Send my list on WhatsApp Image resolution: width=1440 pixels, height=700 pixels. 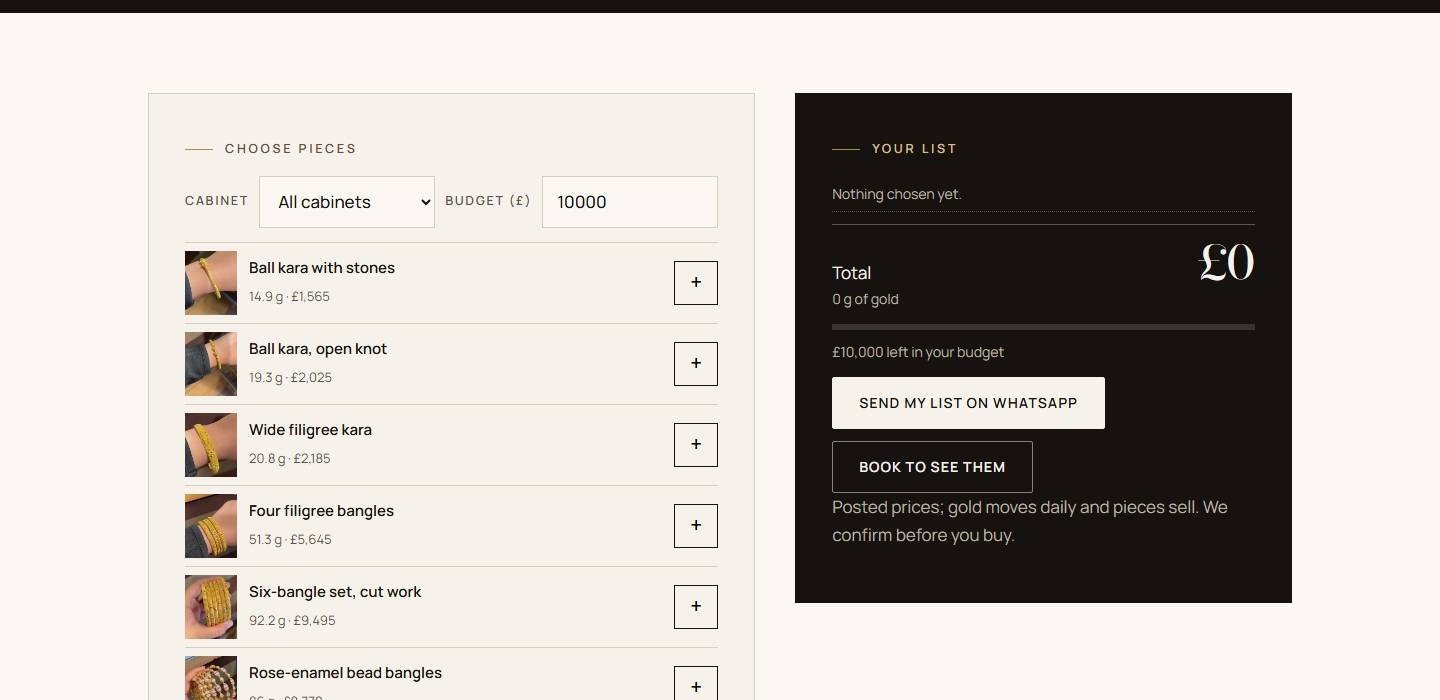coord(968,403)
